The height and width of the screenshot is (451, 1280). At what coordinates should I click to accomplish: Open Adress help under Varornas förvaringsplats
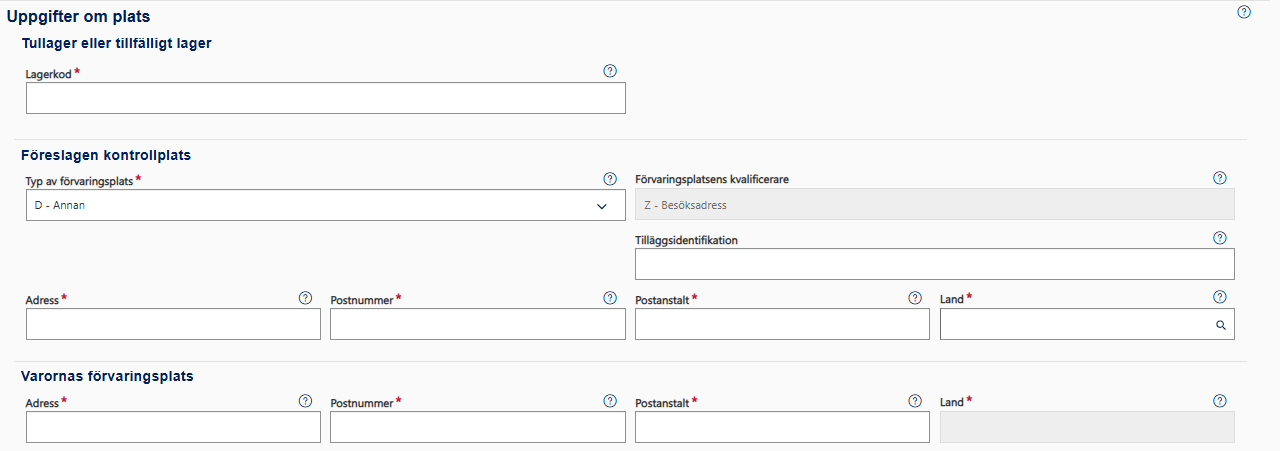click(x=305, y=401)
